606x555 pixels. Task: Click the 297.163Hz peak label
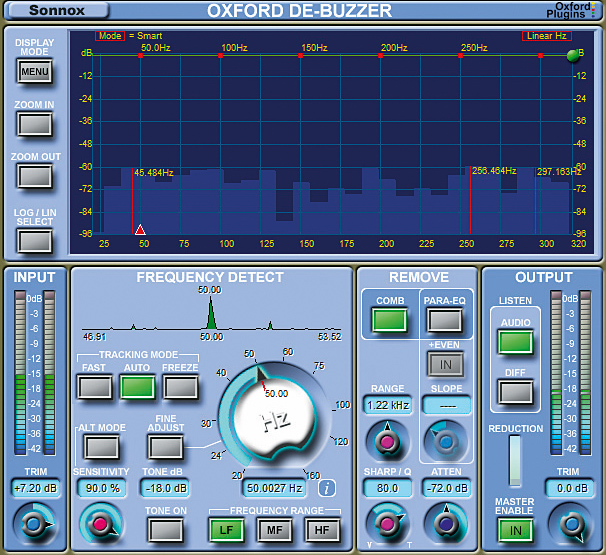click(558, 172)
